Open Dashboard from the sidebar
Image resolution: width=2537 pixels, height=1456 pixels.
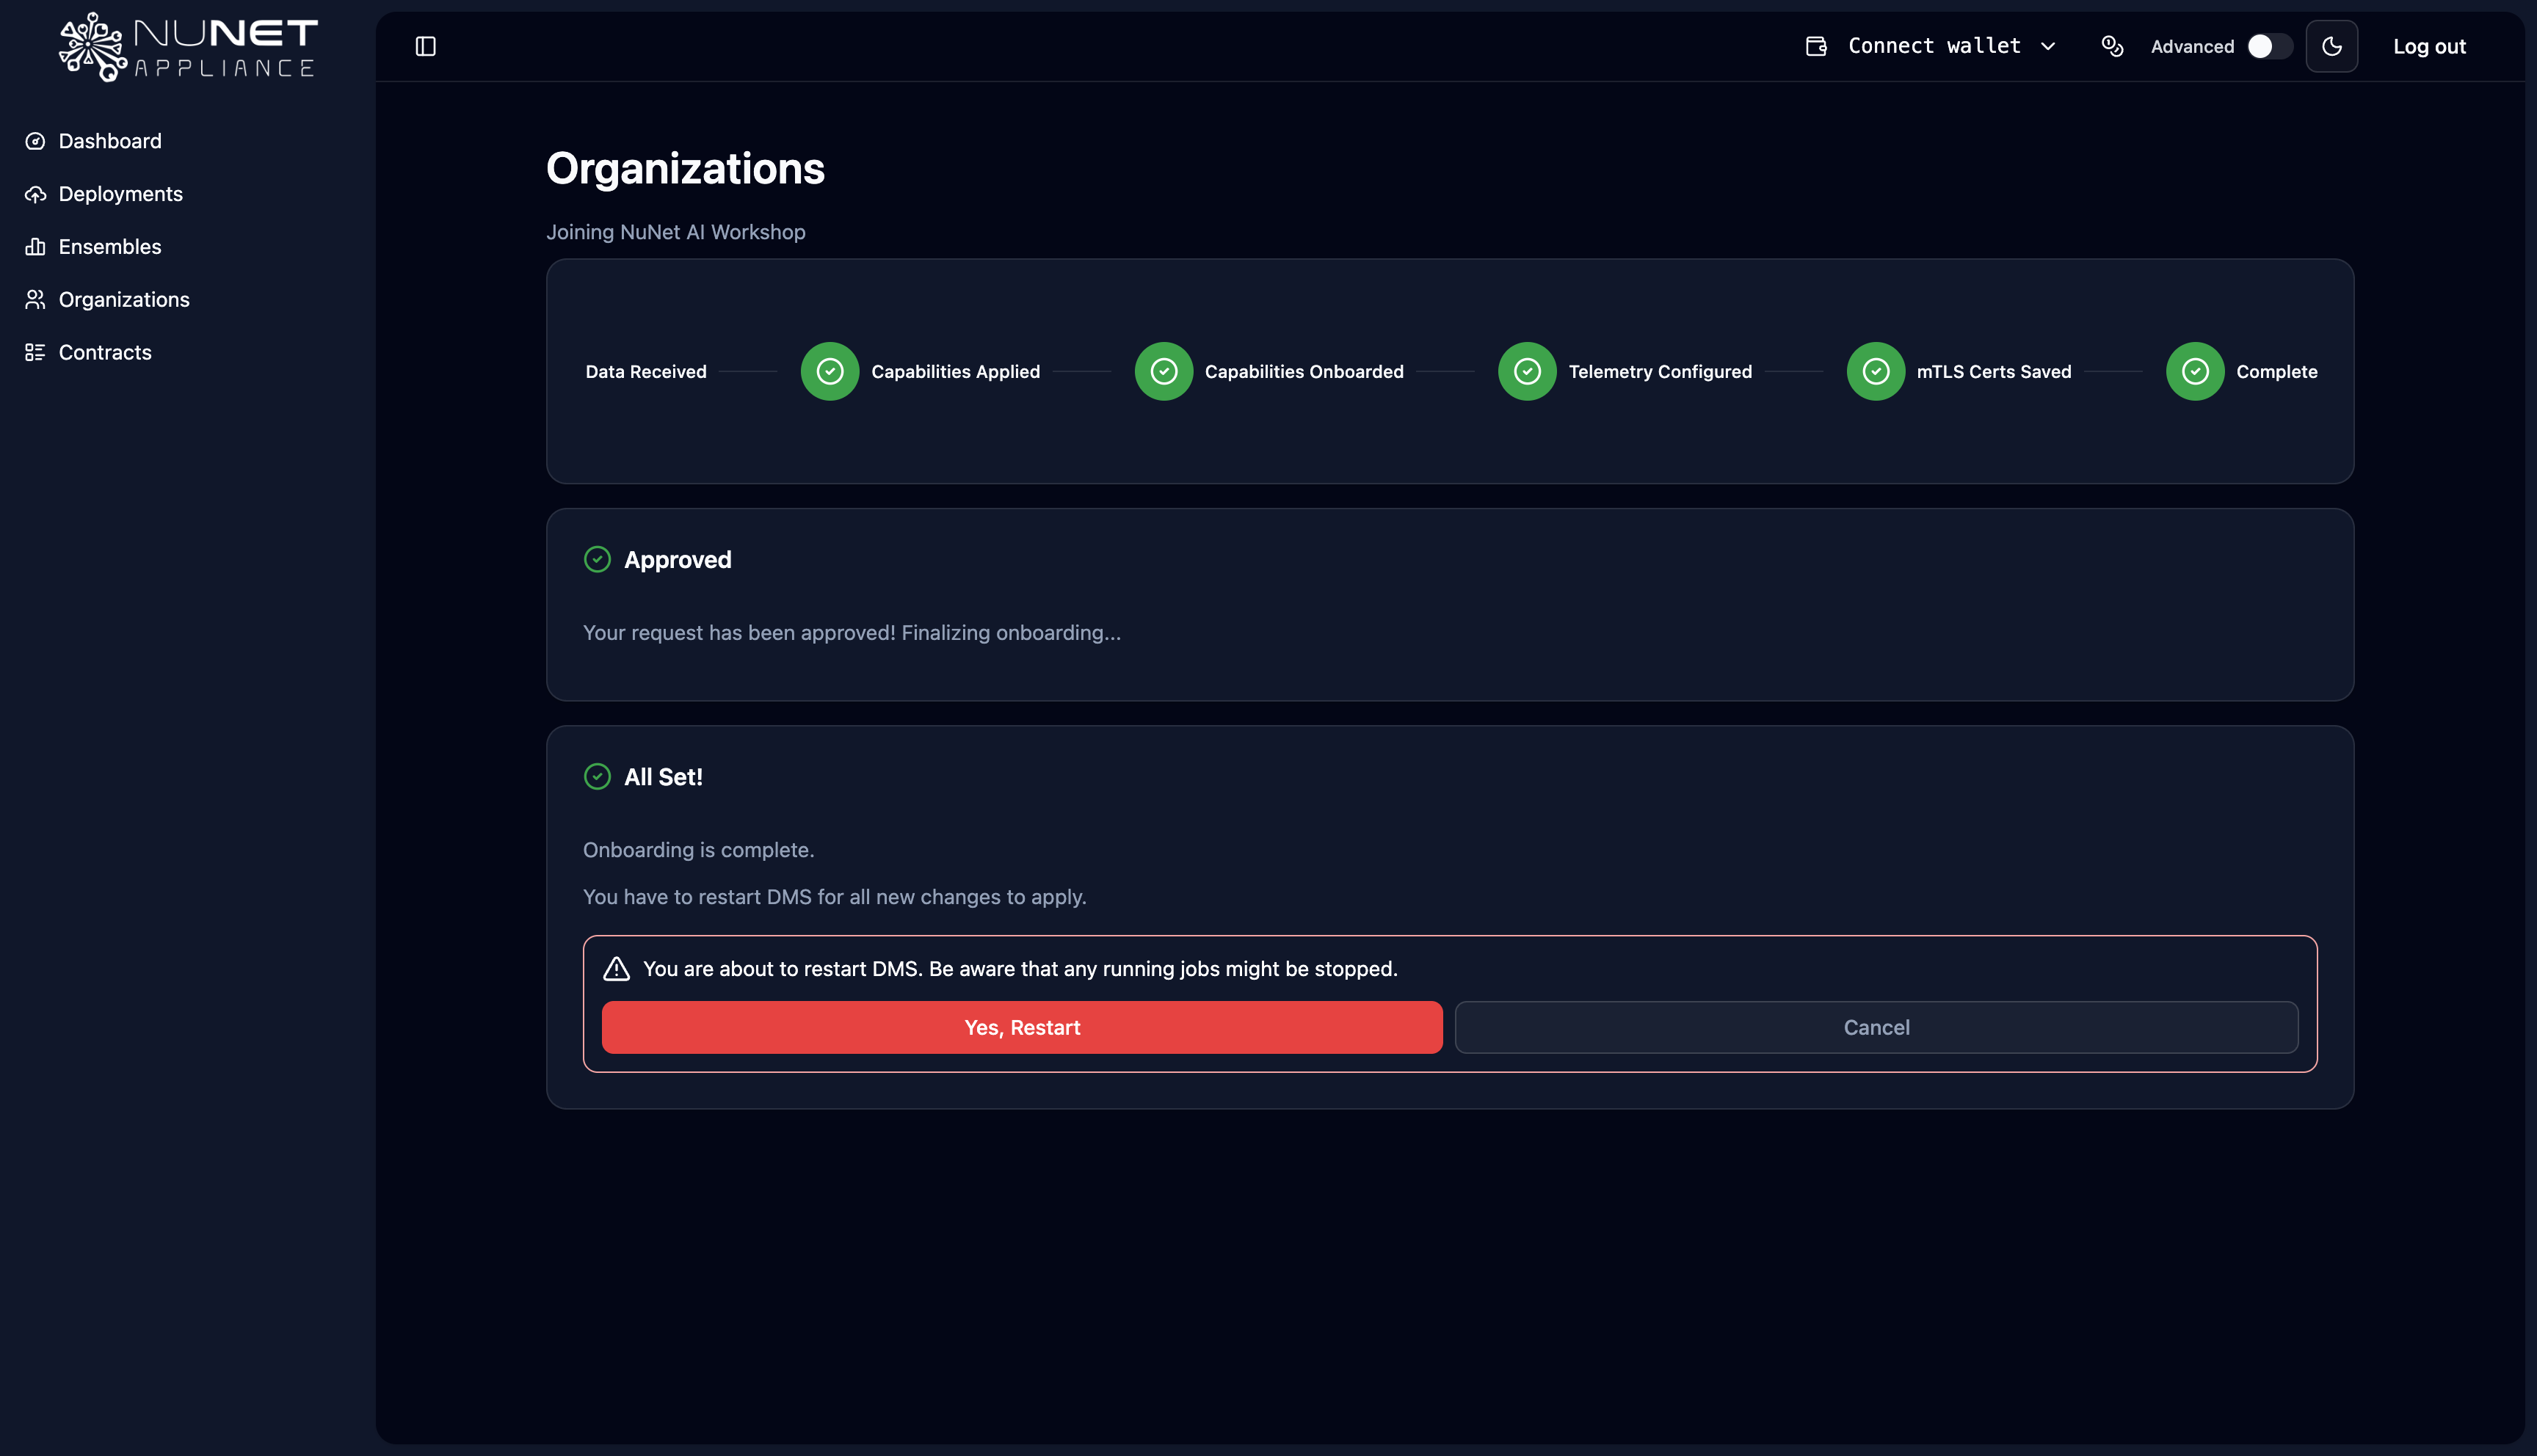coord(109,141)
